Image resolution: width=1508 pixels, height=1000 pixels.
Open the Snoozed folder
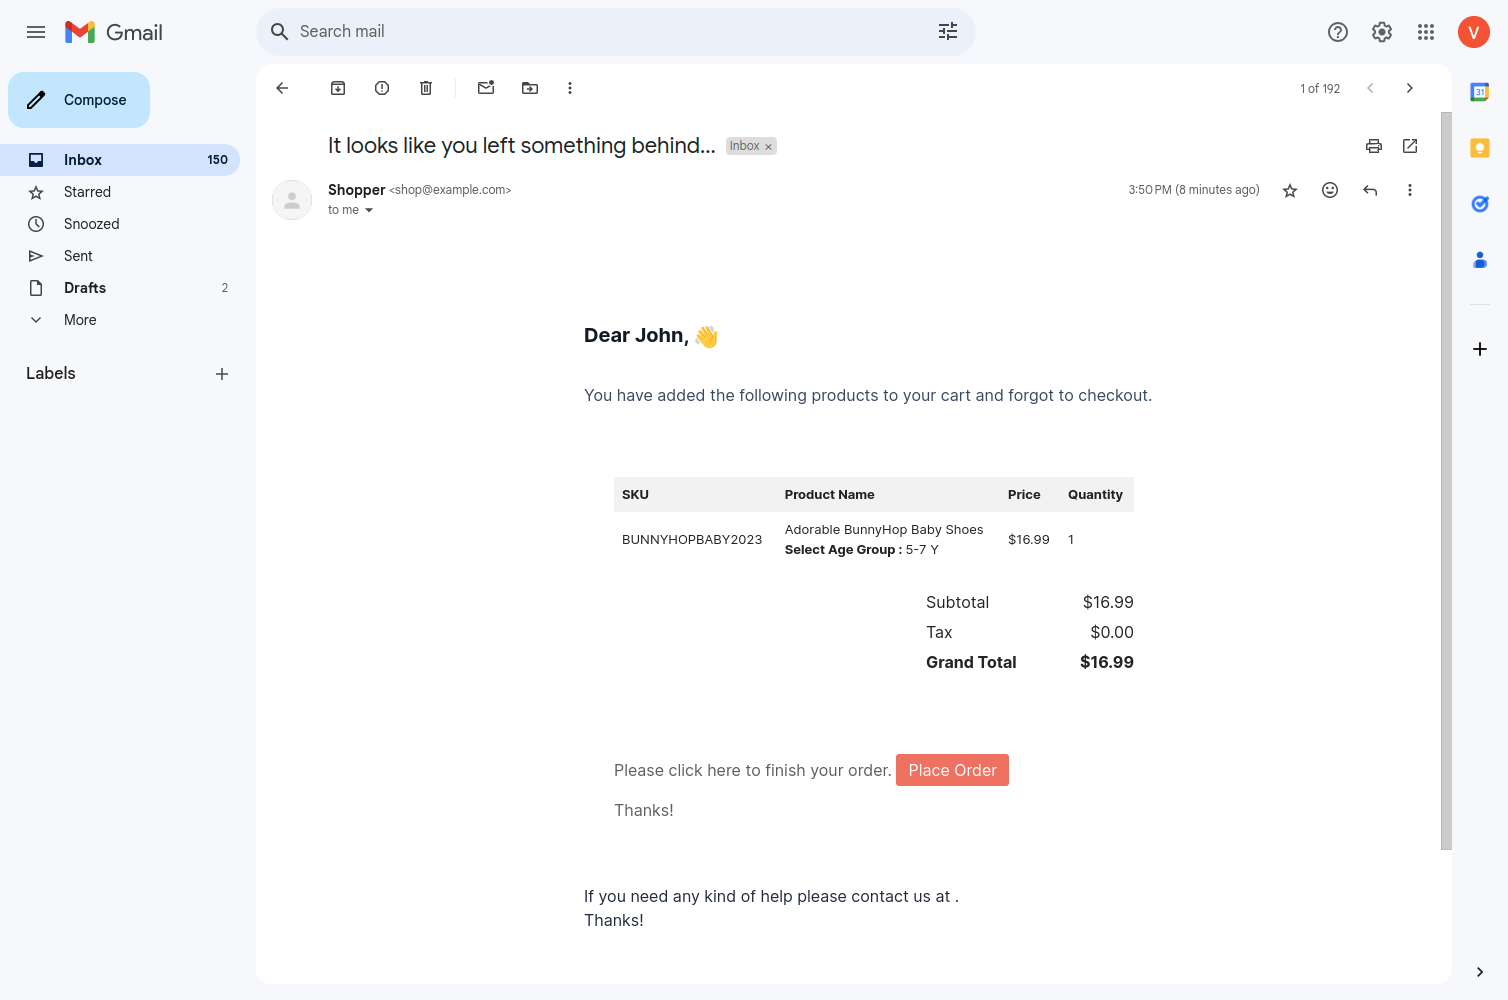point(120,224)
